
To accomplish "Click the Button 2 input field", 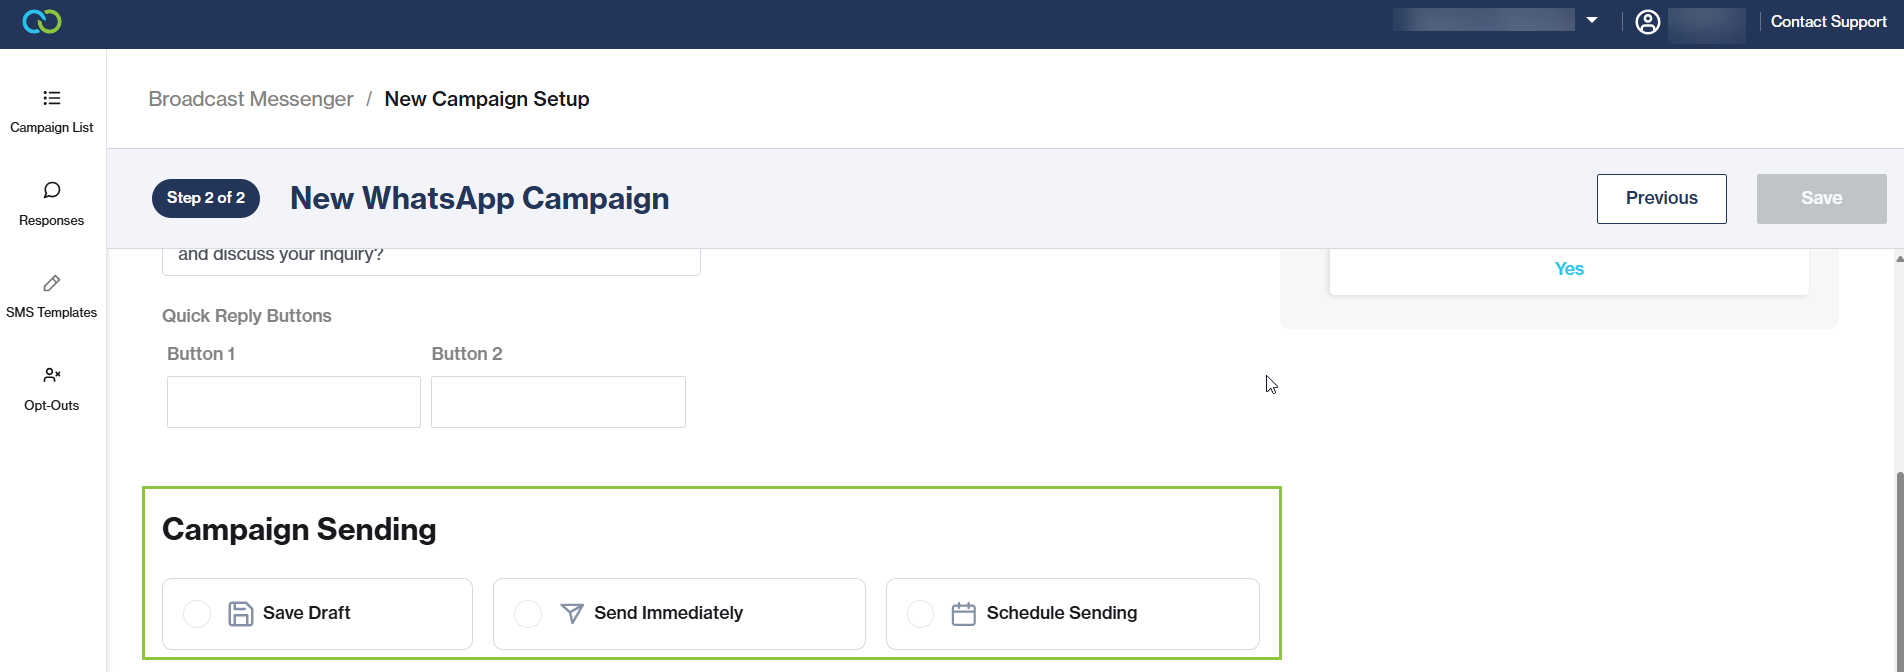I will pos(558,402).
